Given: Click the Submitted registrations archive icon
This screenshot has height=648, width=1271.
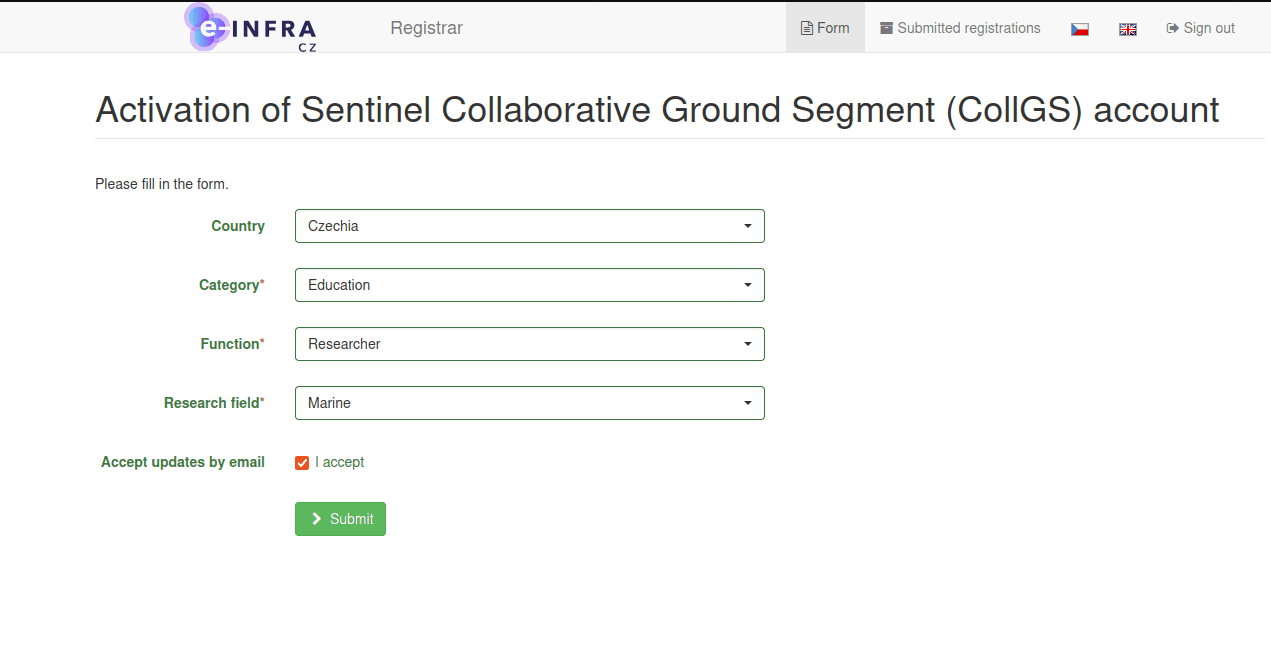Looking at the screenshot, I should (x=886, y=28).
